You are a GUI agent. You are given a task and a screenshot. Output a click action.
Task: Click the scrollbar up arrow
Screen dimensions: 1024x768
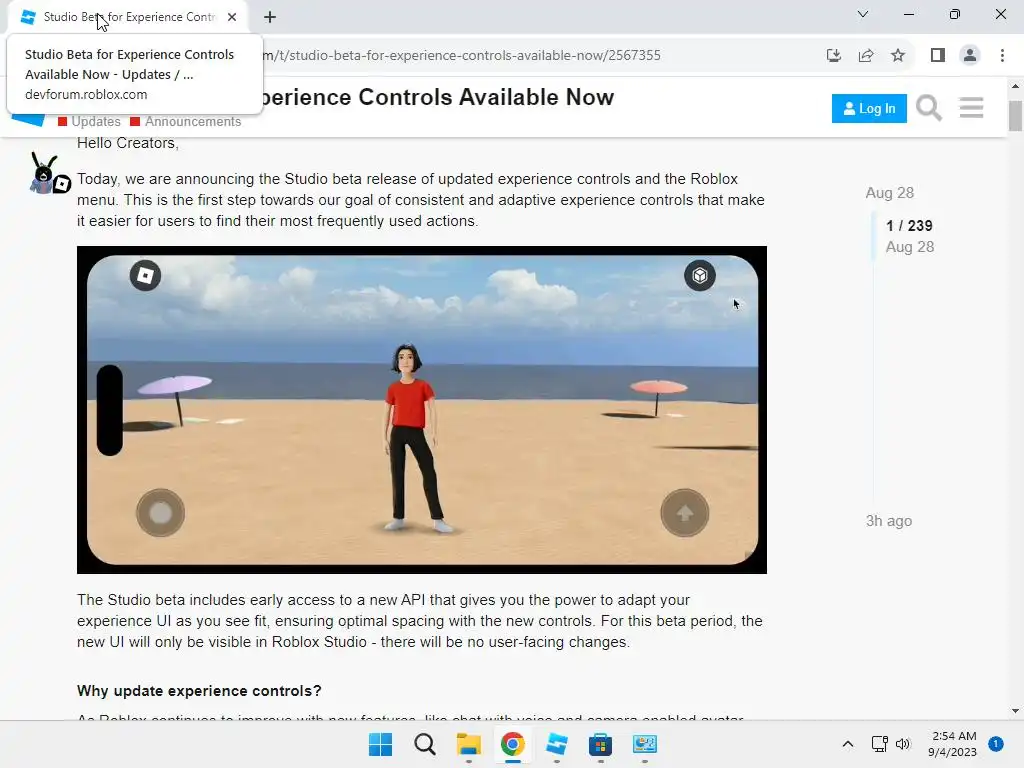tap(1015, 86)
